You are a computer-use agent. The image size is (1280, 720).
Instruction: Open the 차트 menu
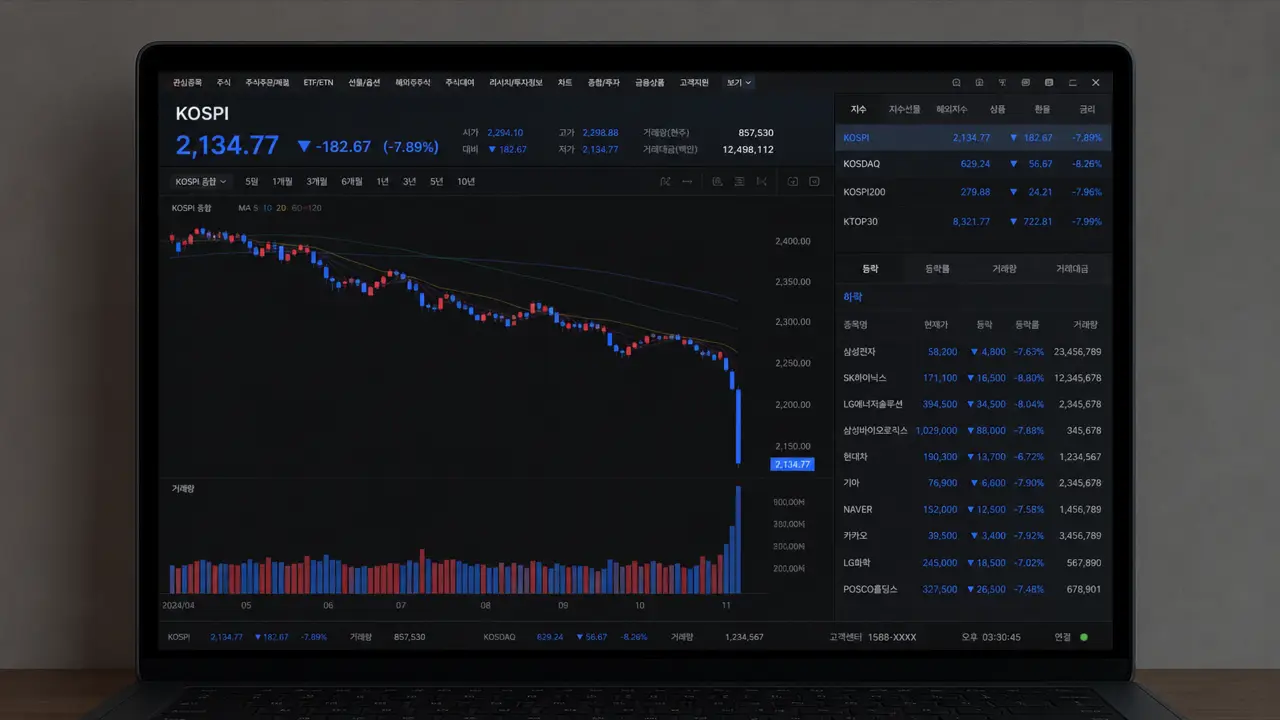[x=565, y=82]
